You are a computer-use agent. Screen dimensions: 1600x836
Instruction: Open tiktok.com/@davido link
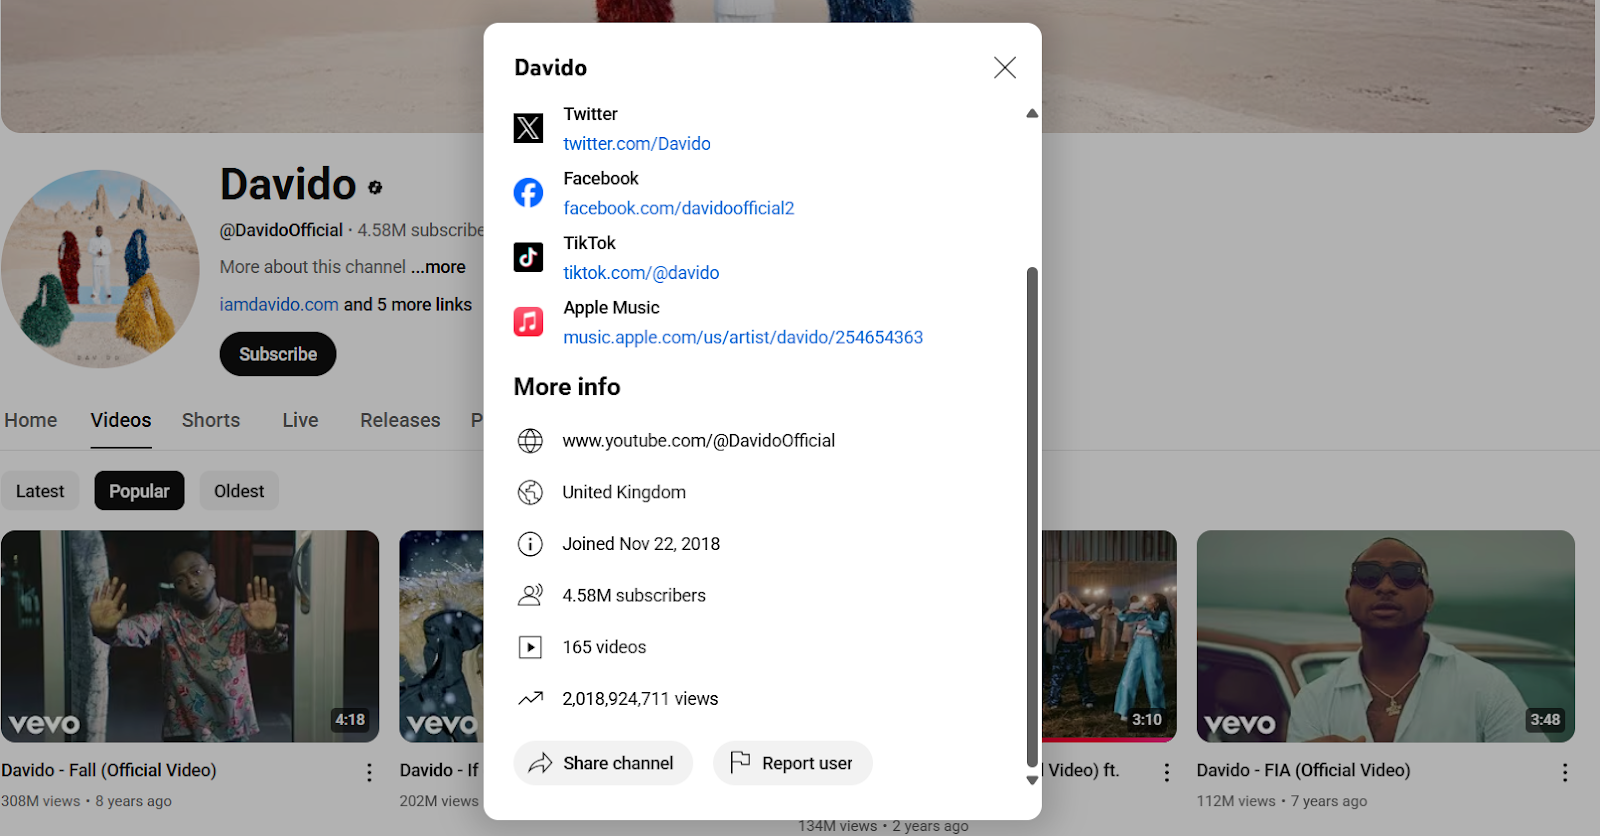coord(641,273)
